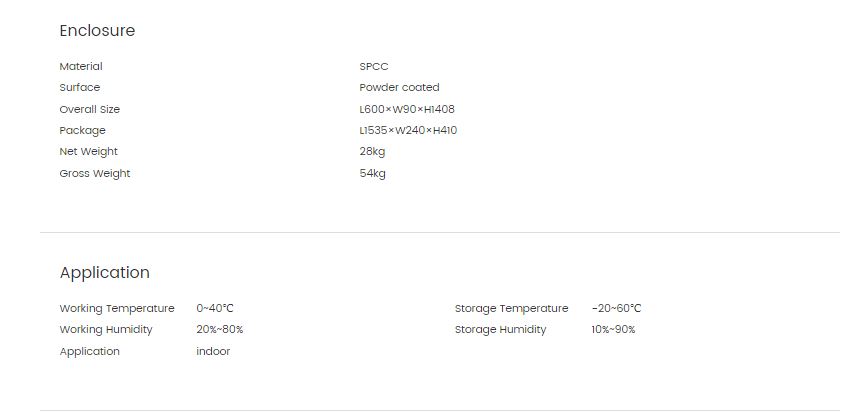Click the Working Temperature label
Image resolution: width=866 pixels, height=413 pixels.
(x=117, y=308)
